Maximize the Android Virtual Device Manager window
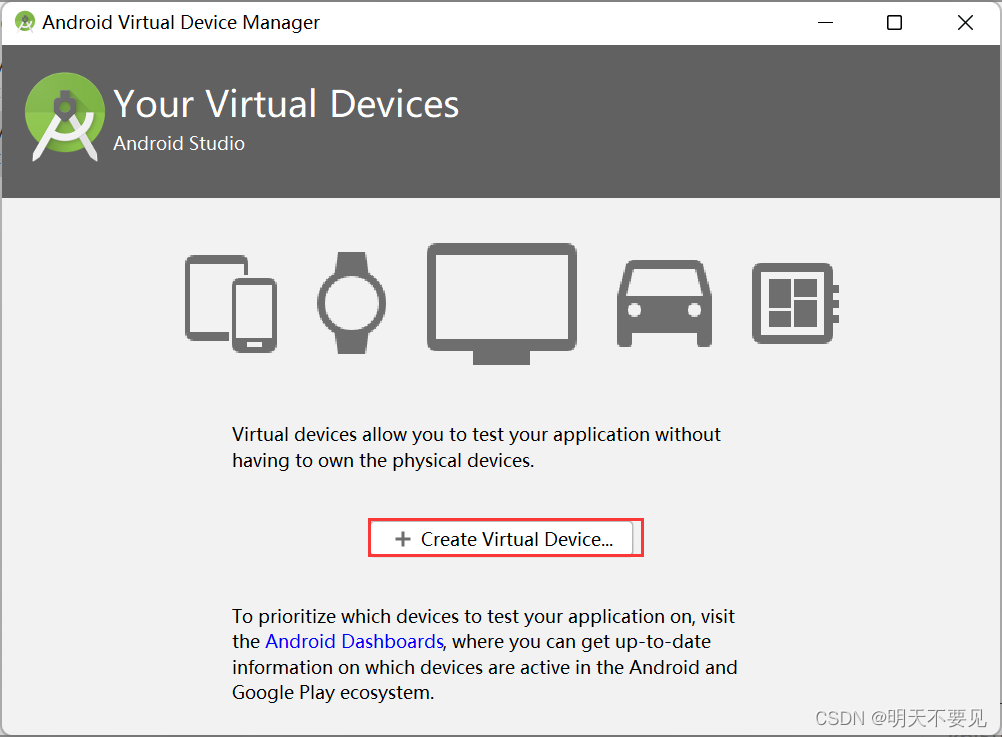Image resolution: width=1002 pixels, height=737 pixels. pos(895,22)
